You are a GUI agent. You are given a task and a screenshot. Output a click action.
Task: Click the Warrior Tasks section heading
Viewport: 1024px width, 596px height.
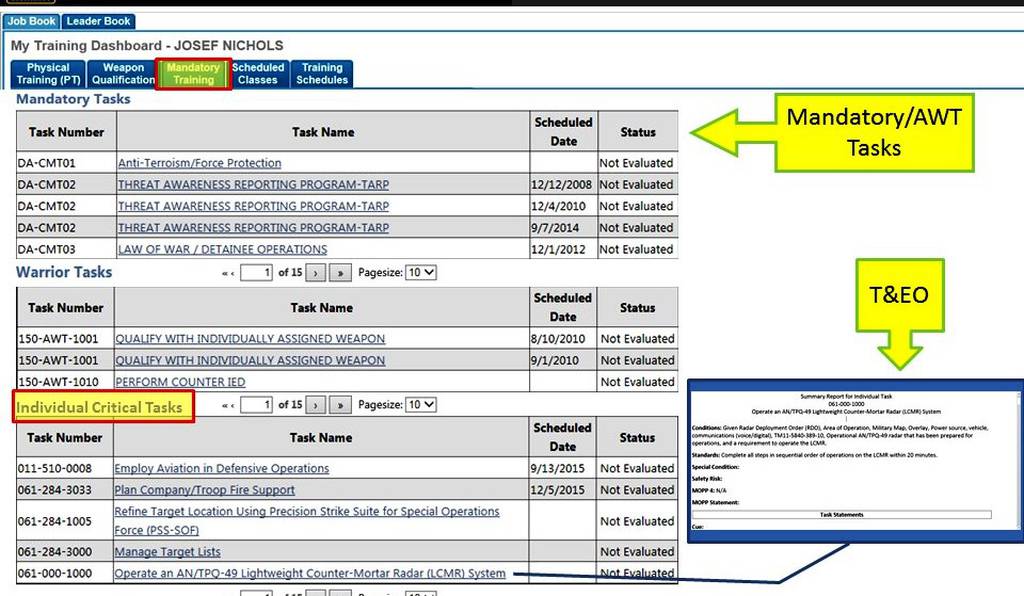tap(64, 272)
